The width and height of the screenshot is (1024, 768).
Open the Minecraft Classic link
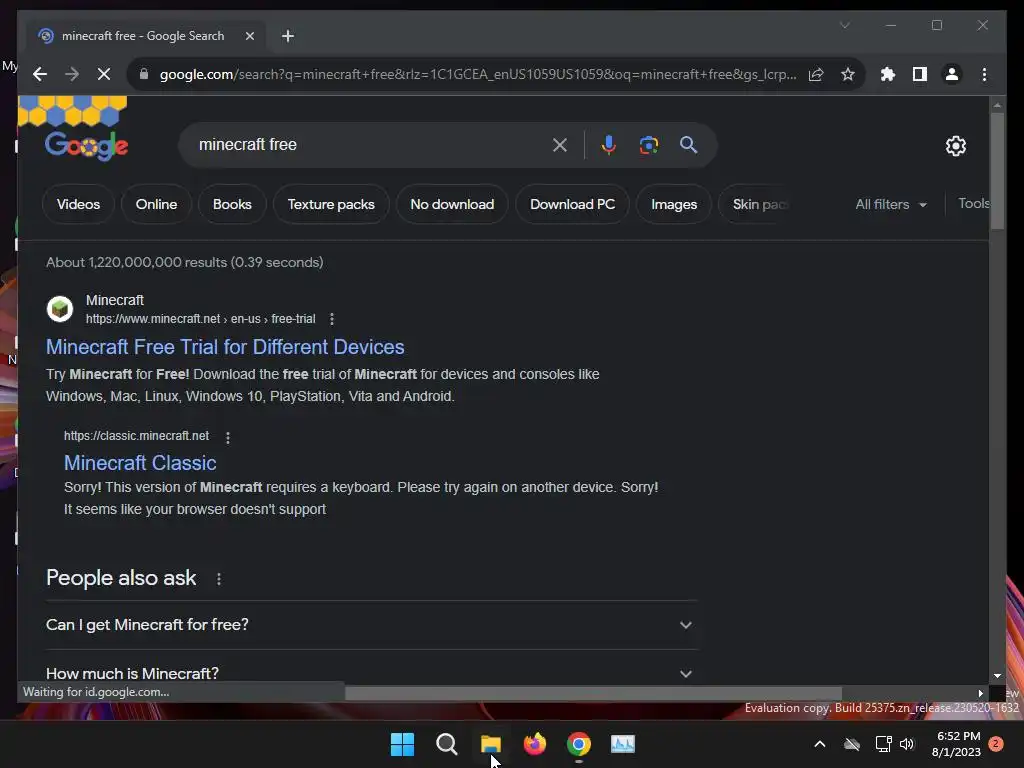(x=140, y=463)
